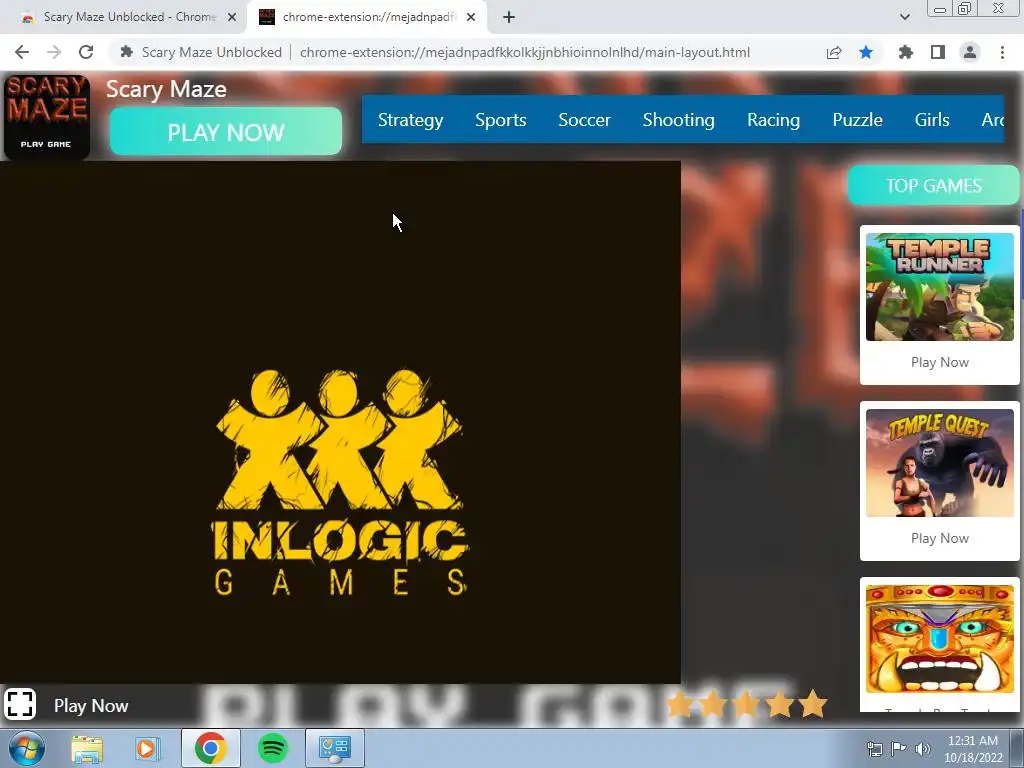Click the PLAY NOW button
This screenshot has height=768, width=1024.
225,132
